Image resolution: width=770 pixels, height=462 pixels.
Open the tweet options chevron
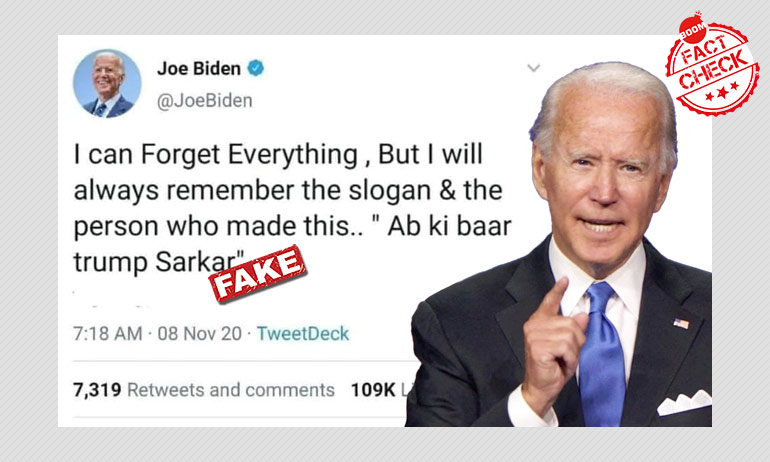pyautogui.click(x=533, y=68)
